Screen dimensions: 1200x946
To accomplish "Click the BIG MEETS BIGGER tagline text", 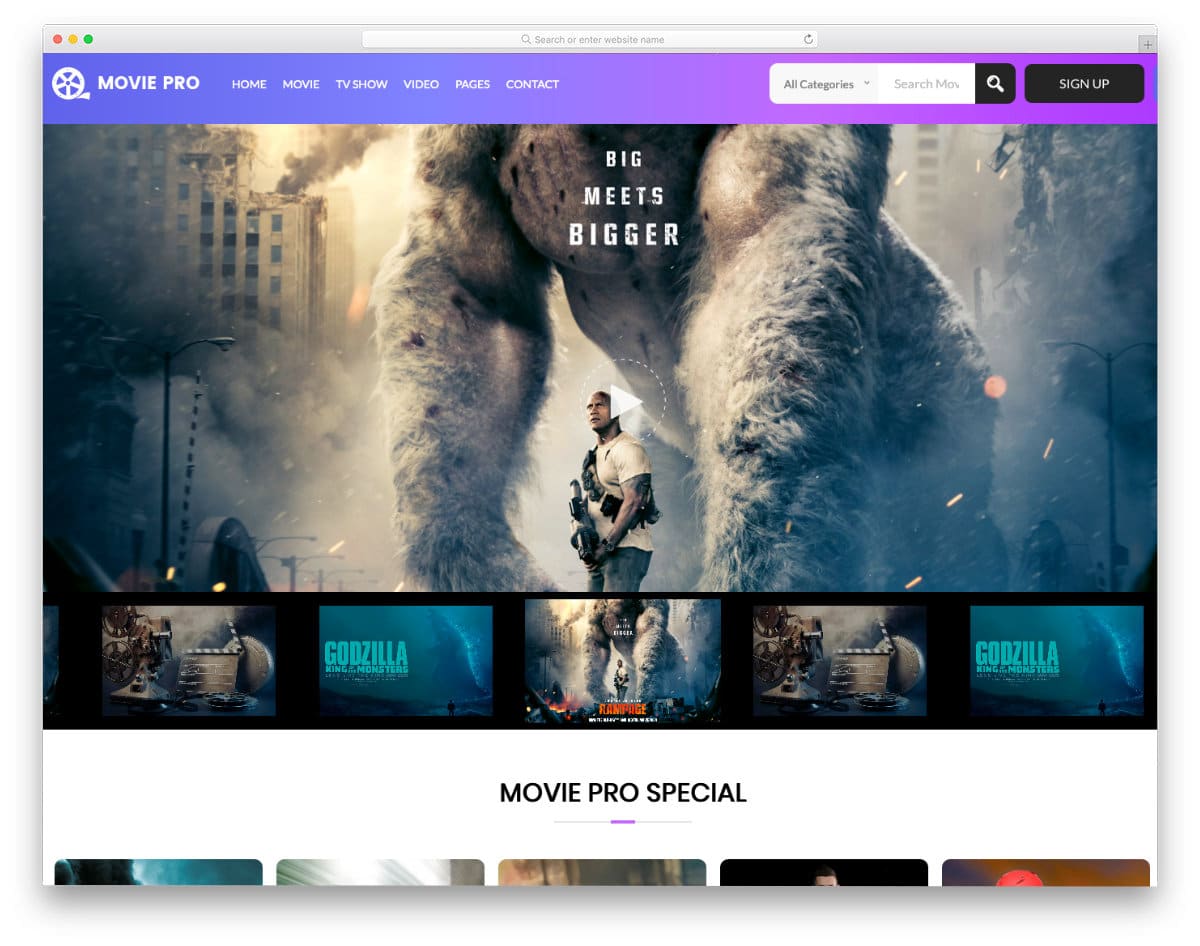I will [x=624, y=197].
